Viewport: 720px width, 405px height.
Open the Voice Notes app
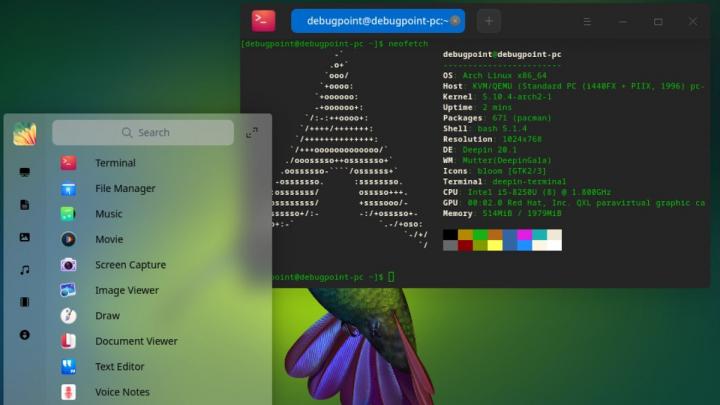pos(122,392)
